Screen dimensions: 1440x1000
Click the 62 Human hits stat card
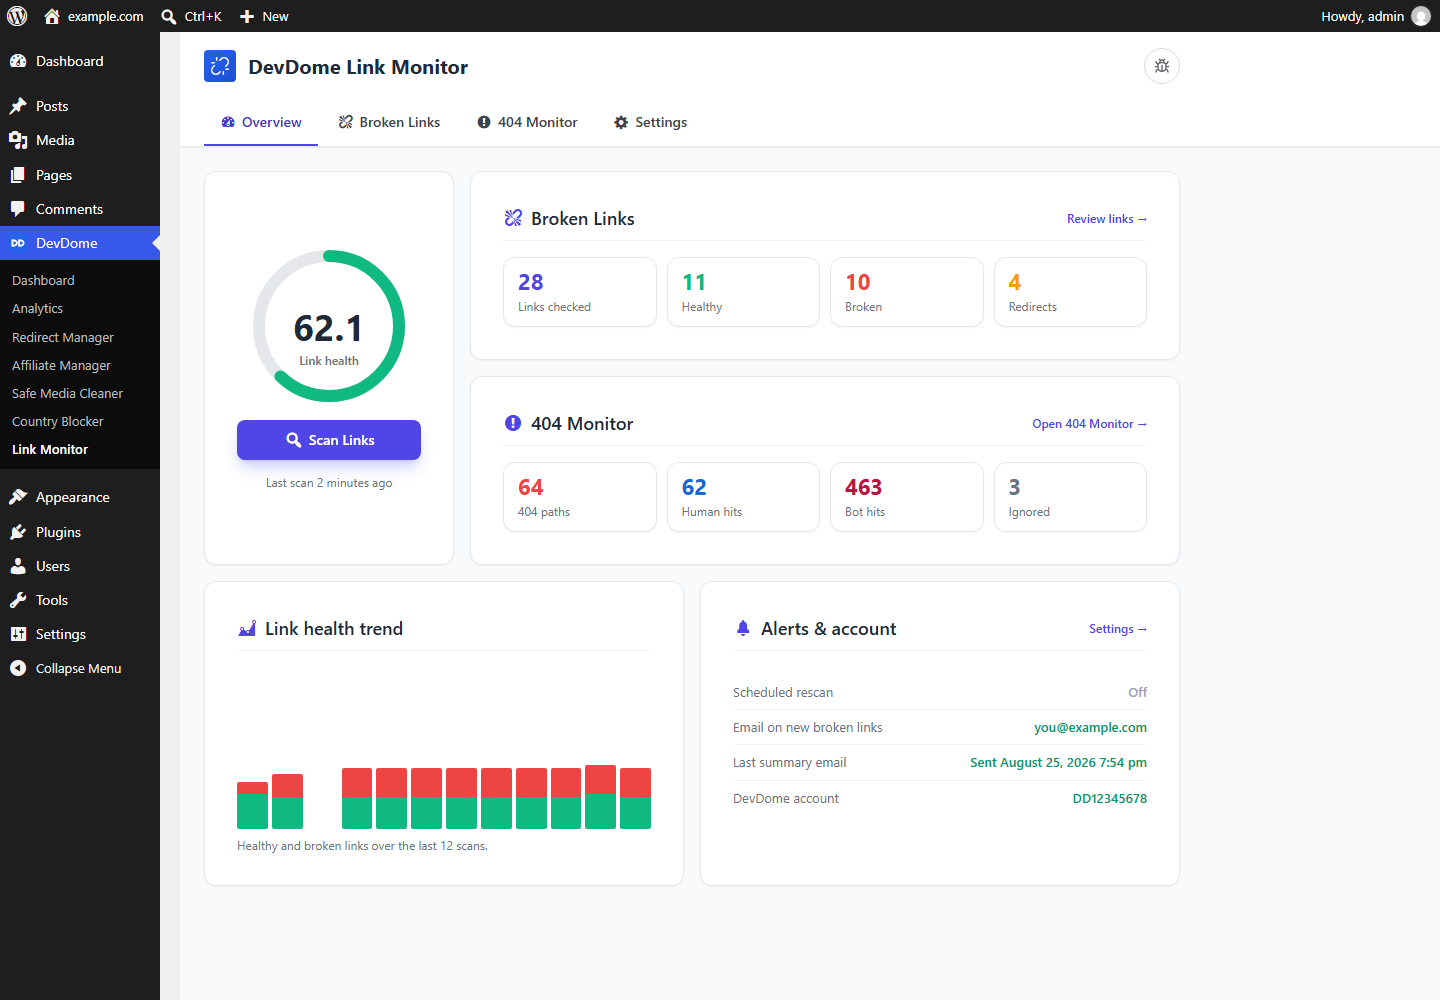(x=743, y=497)
